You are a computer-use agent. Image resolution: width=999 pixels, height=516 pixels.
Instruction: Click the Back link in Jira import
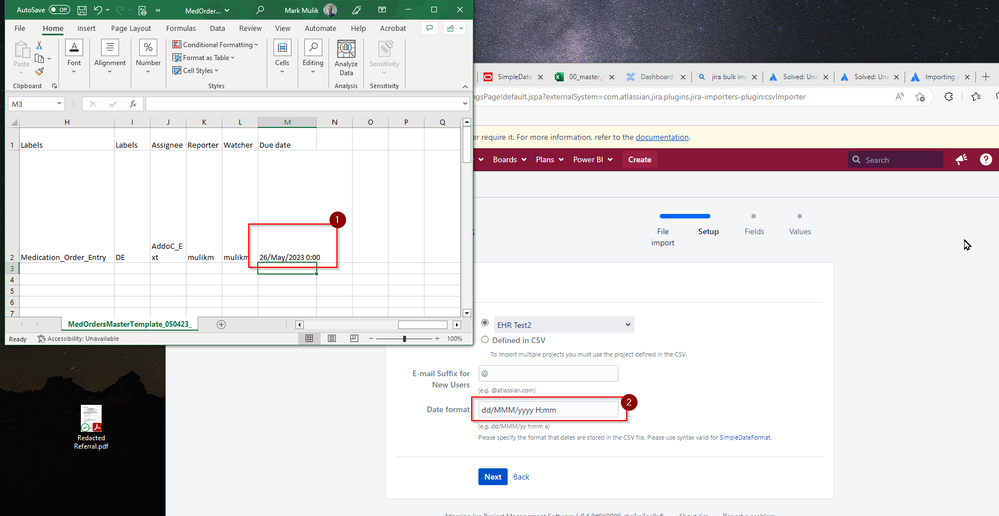[521, 477]
